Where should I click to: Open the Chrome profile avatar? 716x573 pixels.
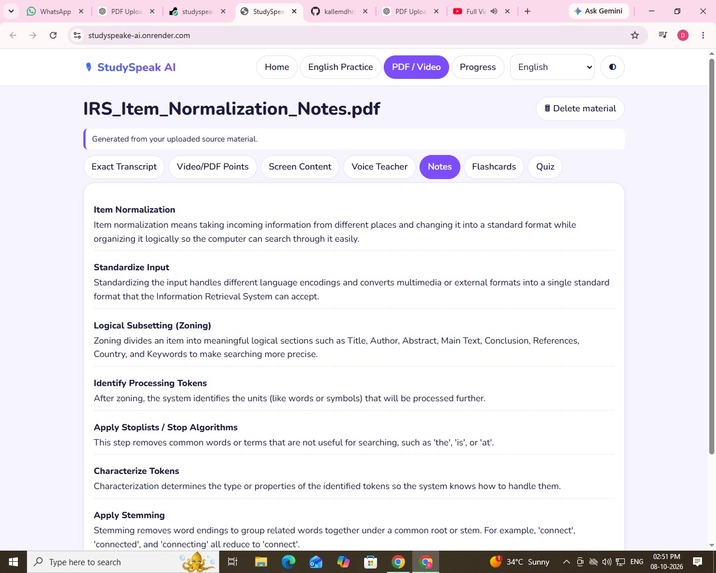(683, 35)
